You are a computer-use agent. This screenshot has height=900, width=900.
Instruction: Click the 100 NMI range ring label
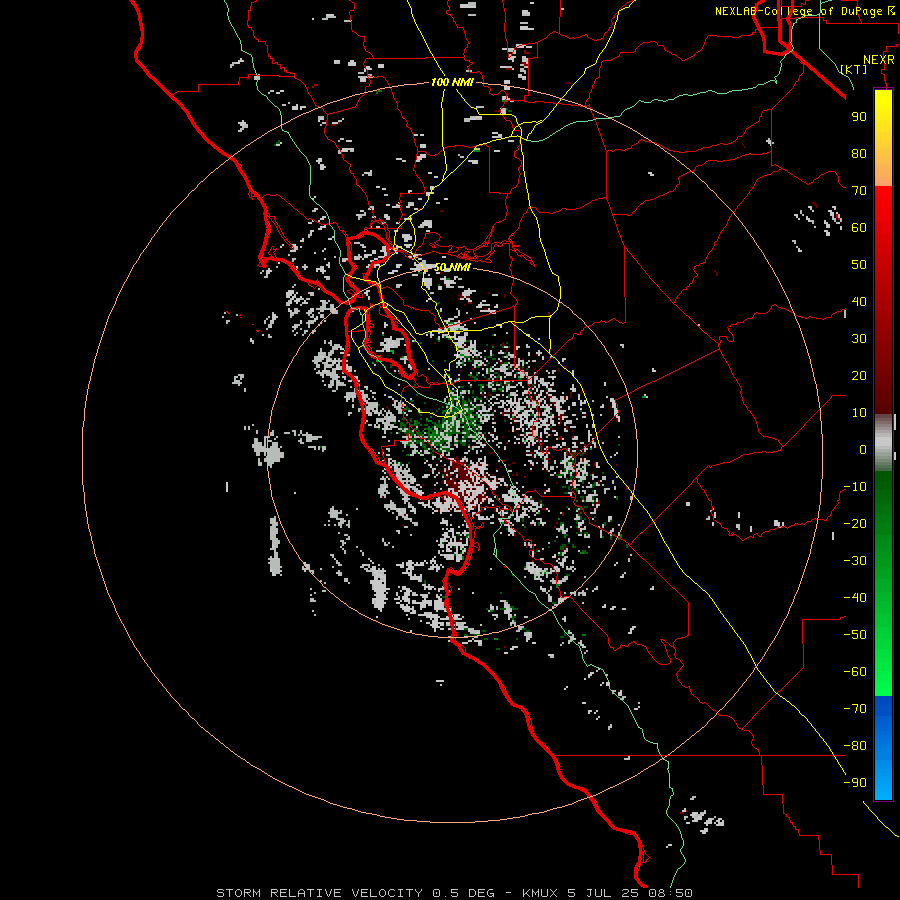coord(452,82)
